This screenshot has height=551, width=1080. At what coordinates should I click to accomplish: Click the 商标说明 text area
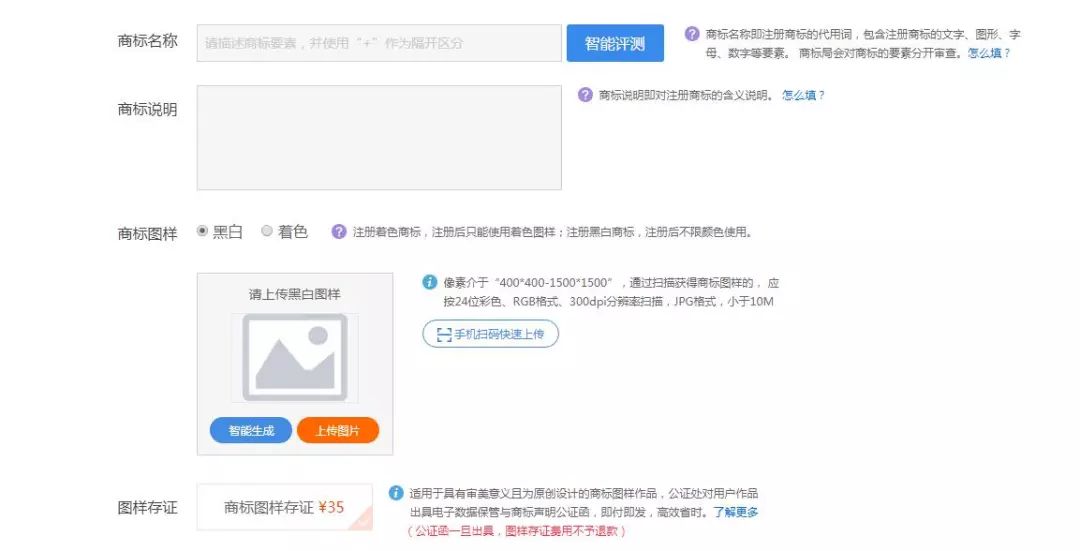click(379, 137)
